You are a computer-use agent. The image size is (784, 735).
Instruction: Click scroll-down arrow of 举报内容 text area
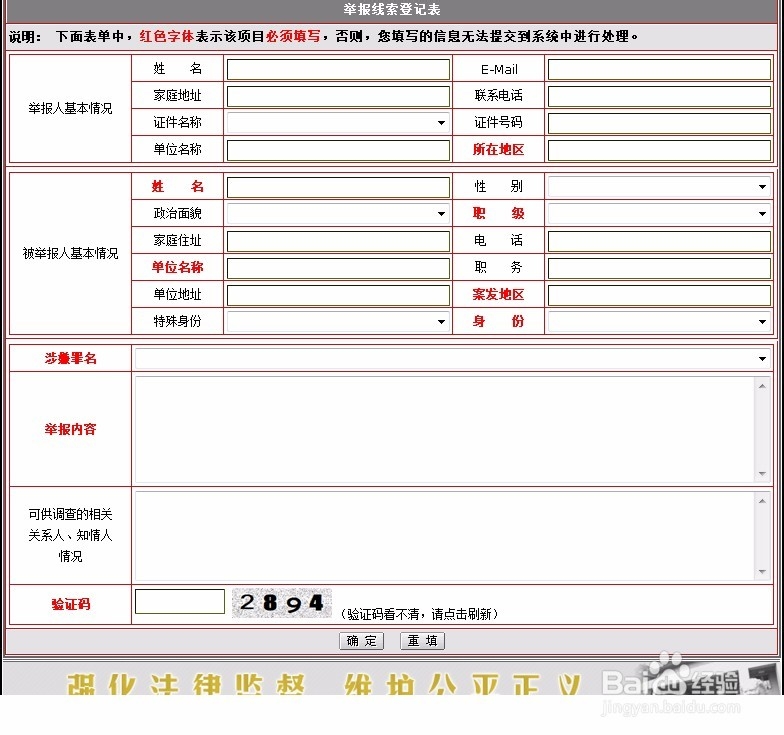click(x=762, y=474)
